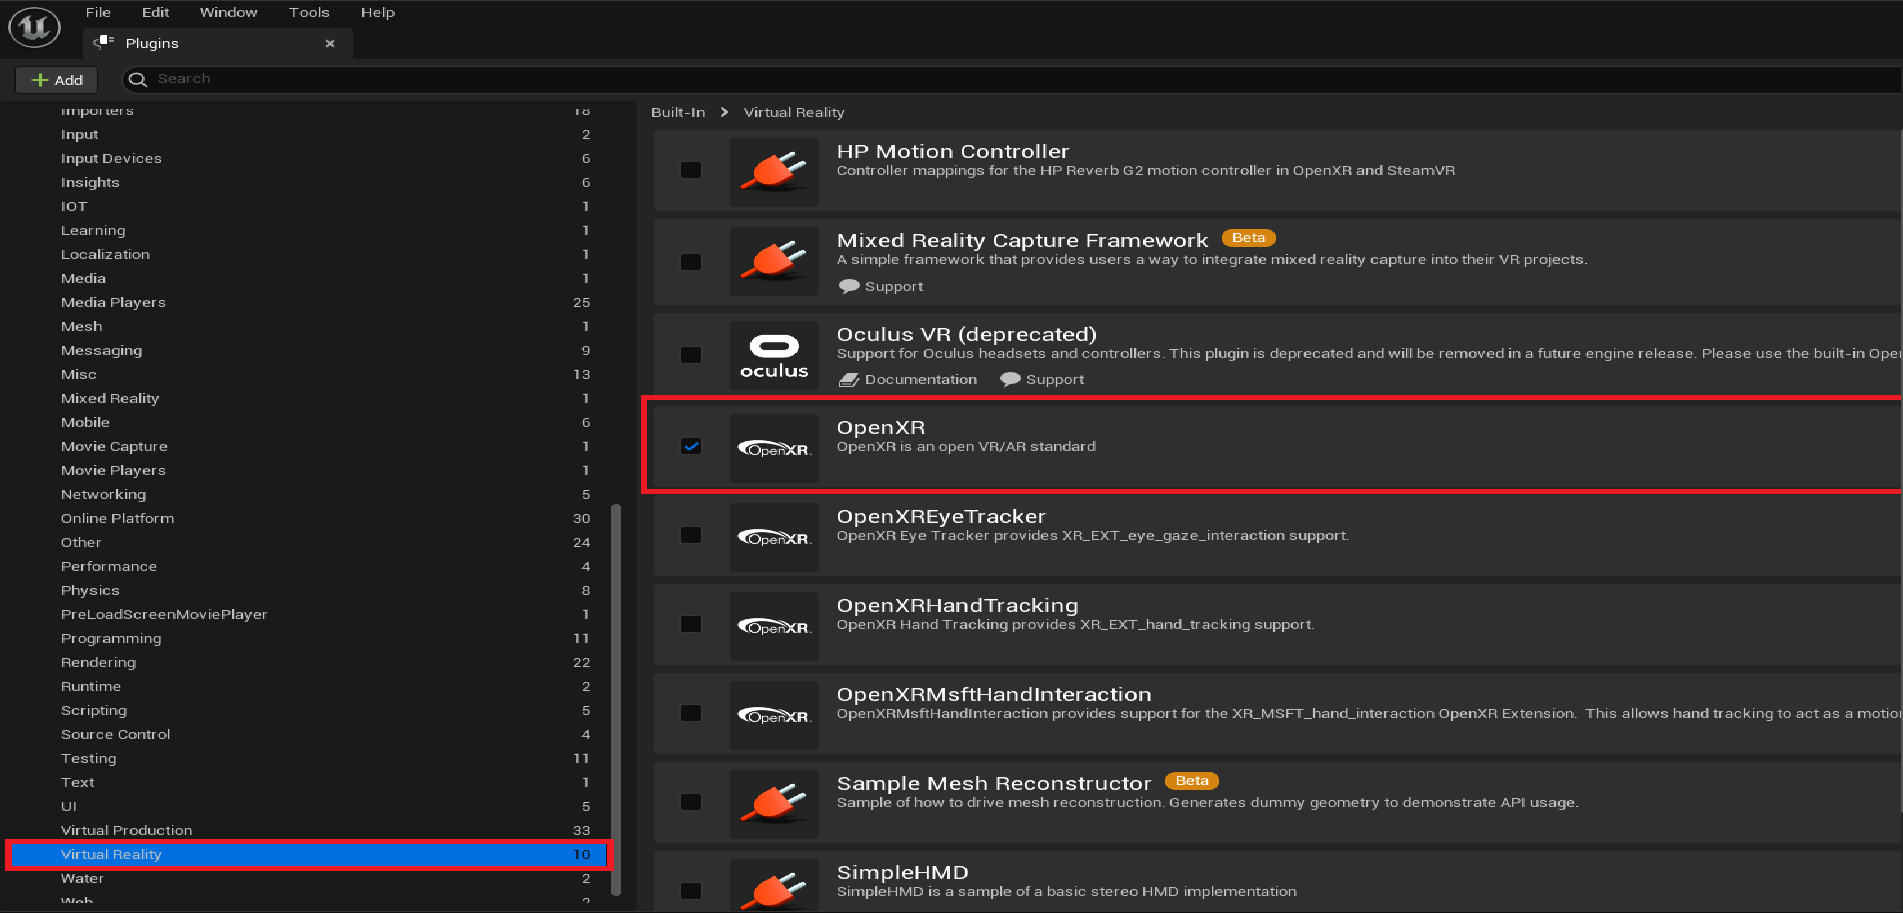This screenshot has width=1903, height=913.
Task: Click Sample Mesh Reconstructor plug icon
Action: [774, 804]
